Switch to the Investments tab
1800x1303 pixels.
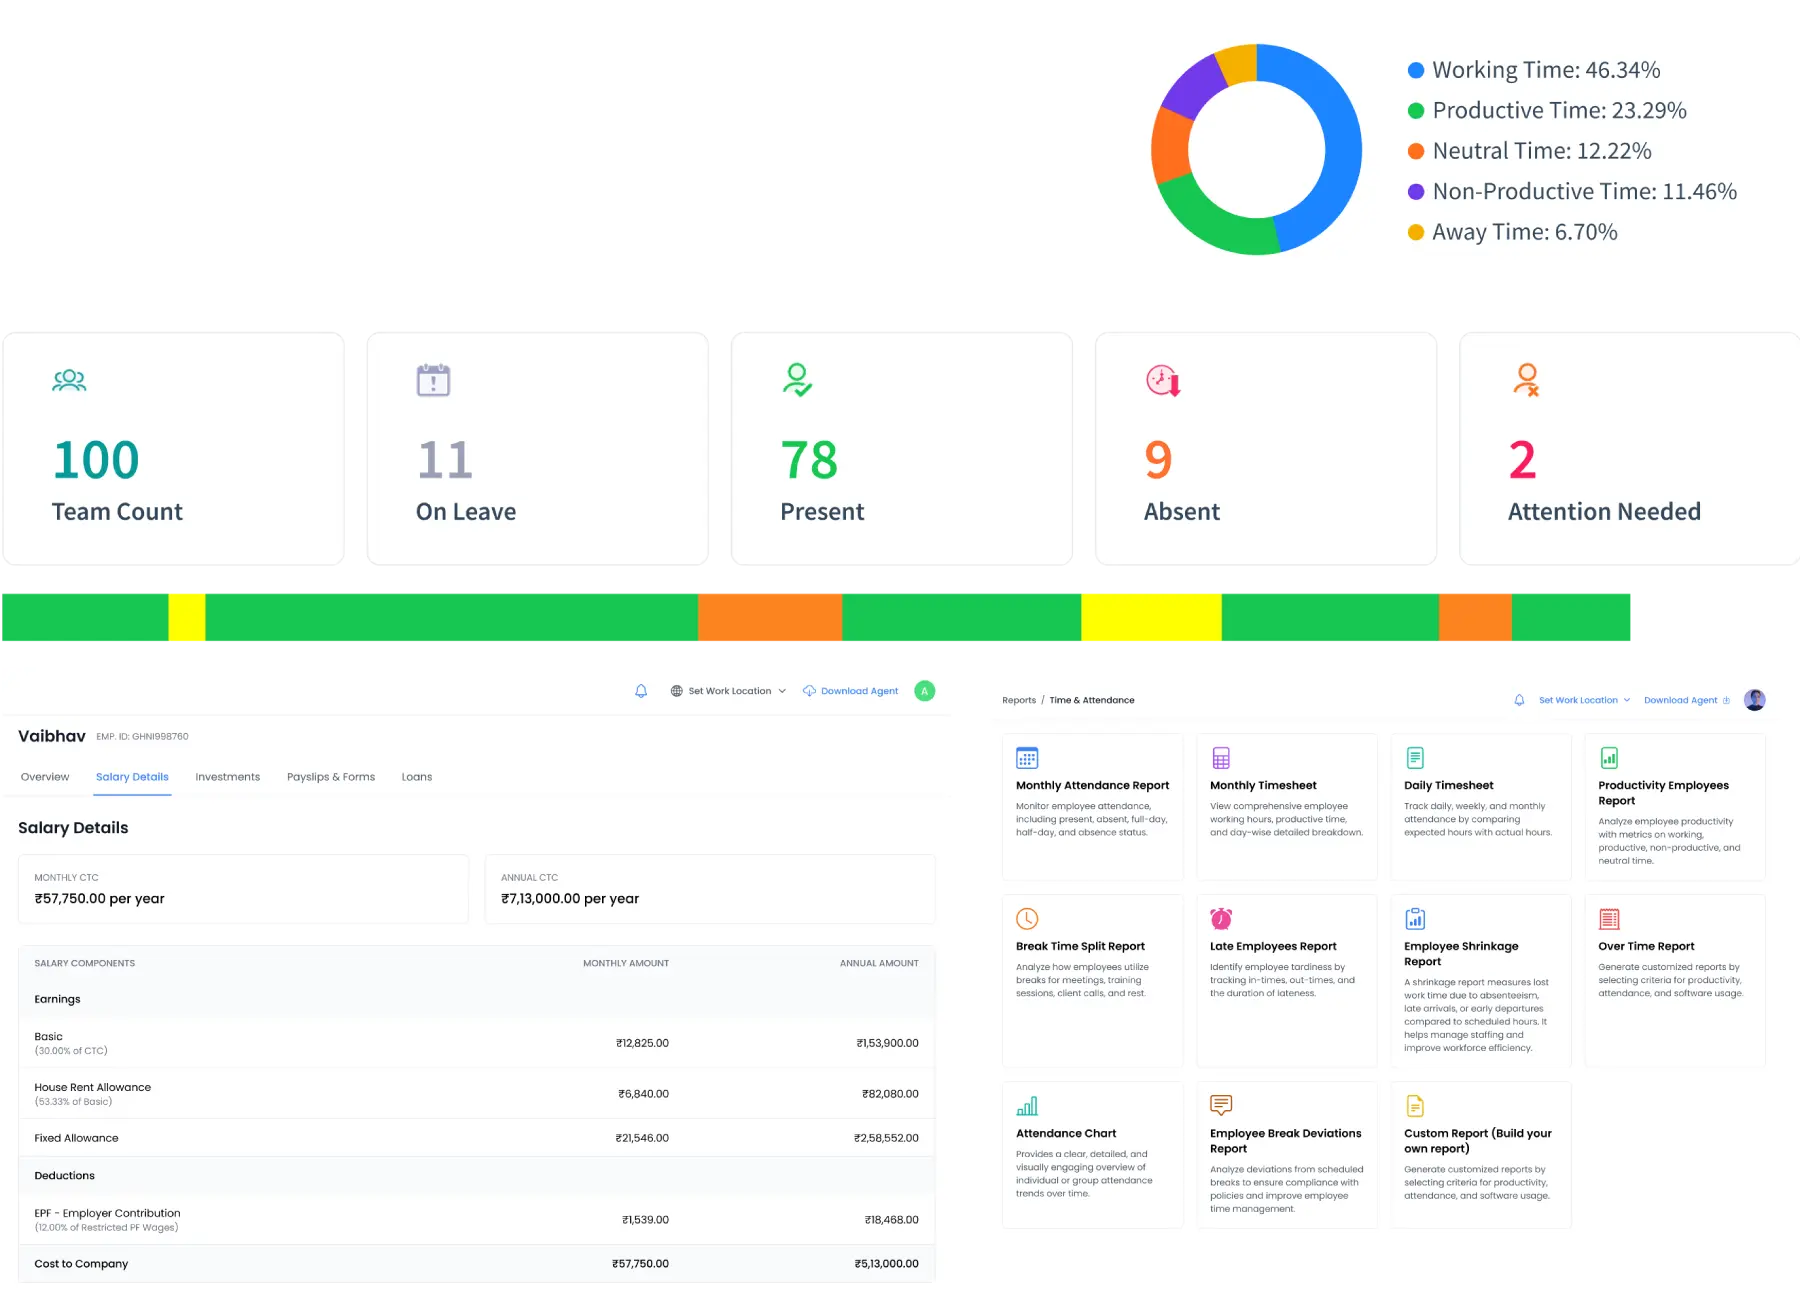pos(227,776)
